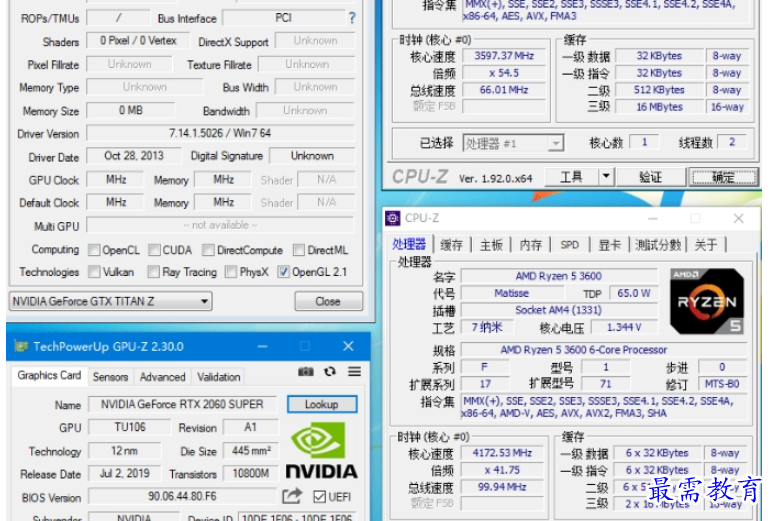Click the GPU-Z title bar icon

(21, 346)
